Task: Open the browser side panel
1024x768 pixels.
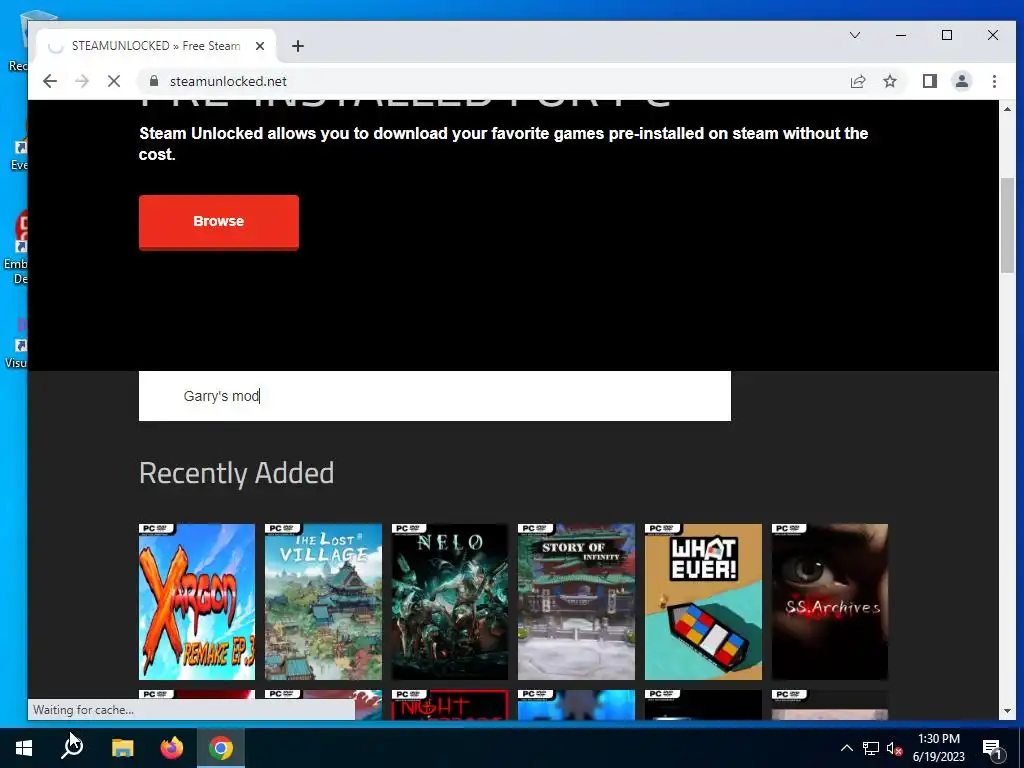Action: (x=929, y=81)
